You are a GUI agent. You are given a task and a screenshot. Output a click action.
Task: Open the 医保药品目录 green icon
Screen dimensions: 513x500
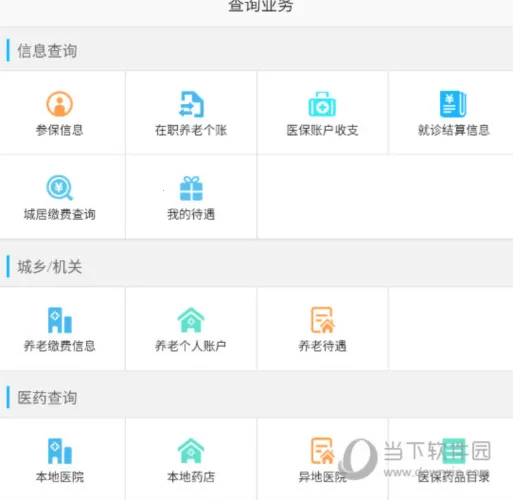(454, 451)
